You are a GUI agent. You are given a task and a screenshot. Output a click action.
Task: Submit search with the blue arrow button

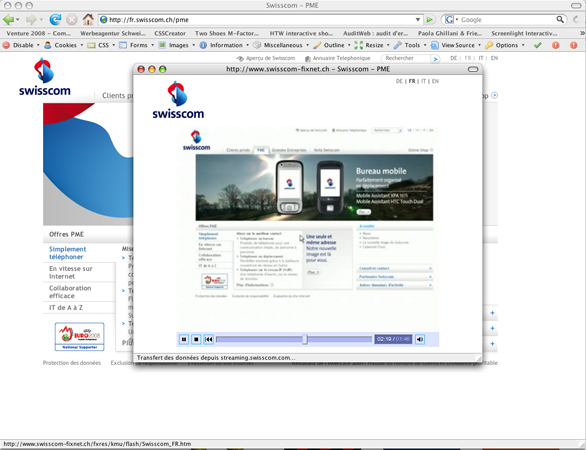coord(435,59)
